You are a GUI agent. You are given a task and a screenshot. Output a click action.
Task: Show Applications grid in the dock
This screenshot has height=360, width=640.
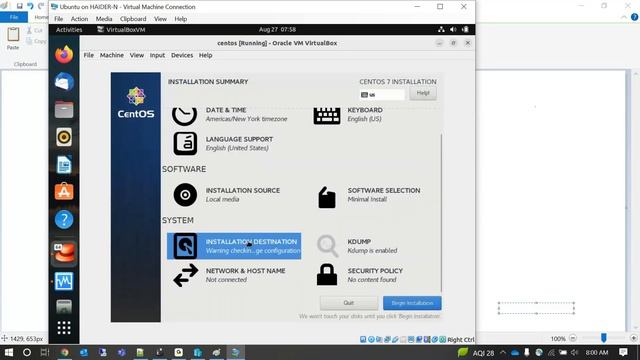64,328
